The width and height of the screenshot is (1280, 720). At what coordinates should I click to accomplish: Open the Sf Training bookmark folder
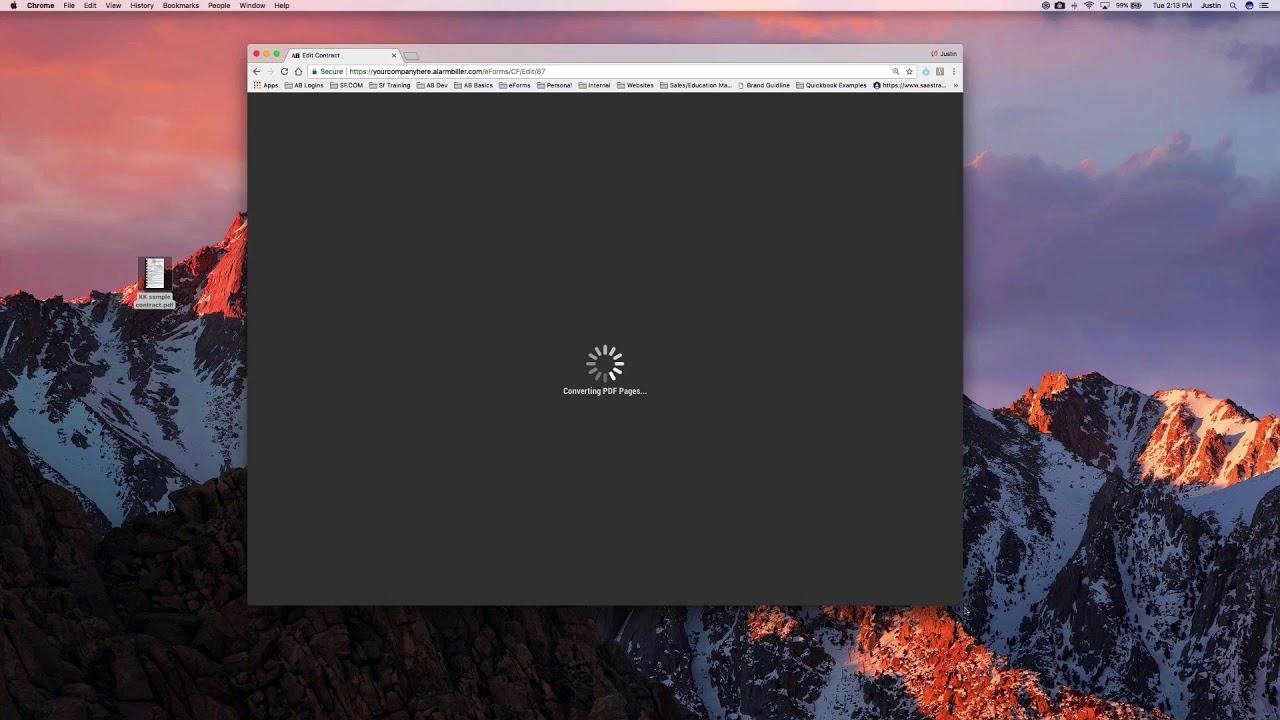389,85
